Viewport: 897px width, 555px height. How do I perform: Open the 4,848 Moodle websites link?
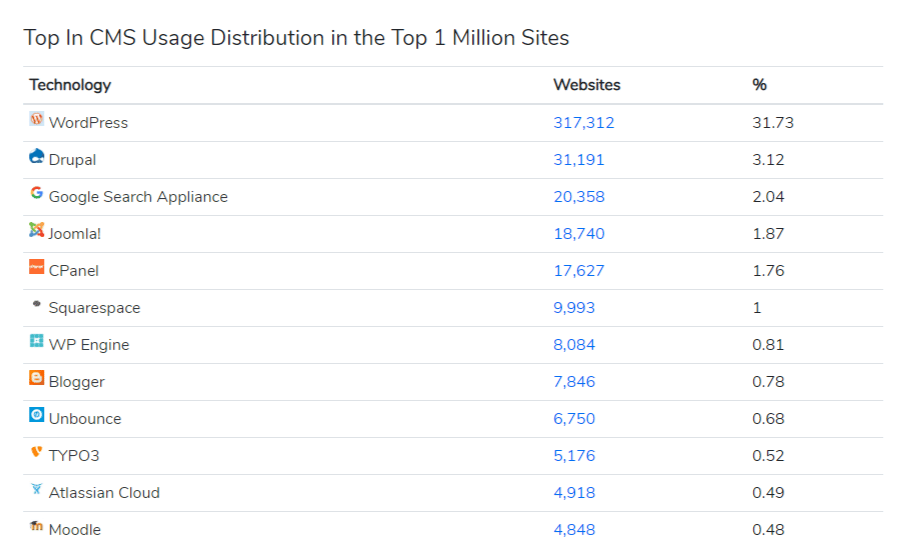coord(574,530)
